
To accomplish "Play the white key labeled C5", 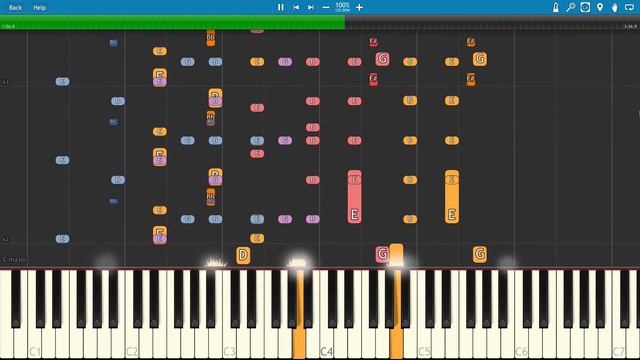I will [424, 343].
